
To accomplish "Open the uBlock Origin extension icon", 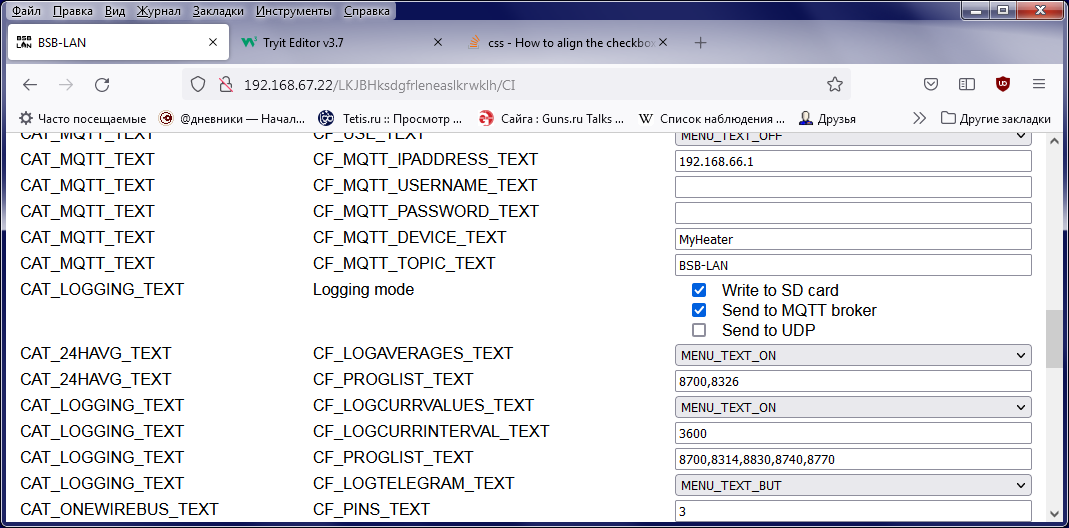I will pyautogui.click(x=1003, y=85).
